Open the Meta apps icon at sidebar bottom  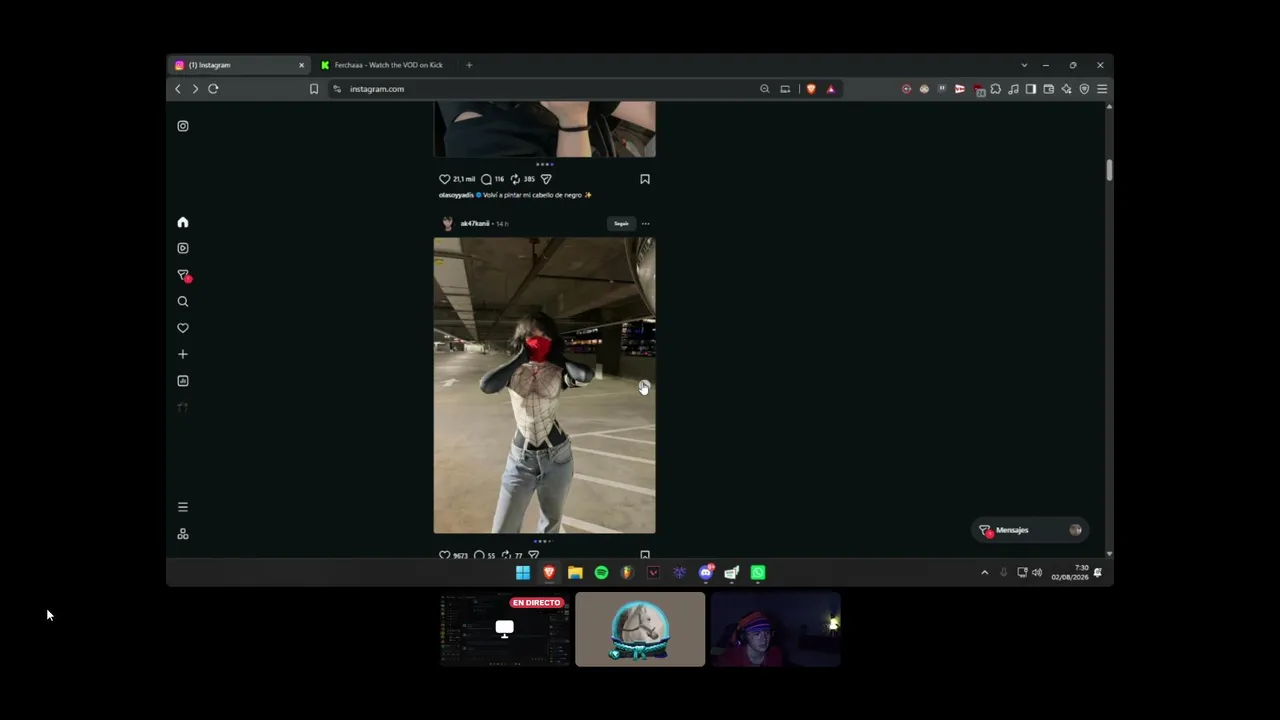click(x=182, y=534)
